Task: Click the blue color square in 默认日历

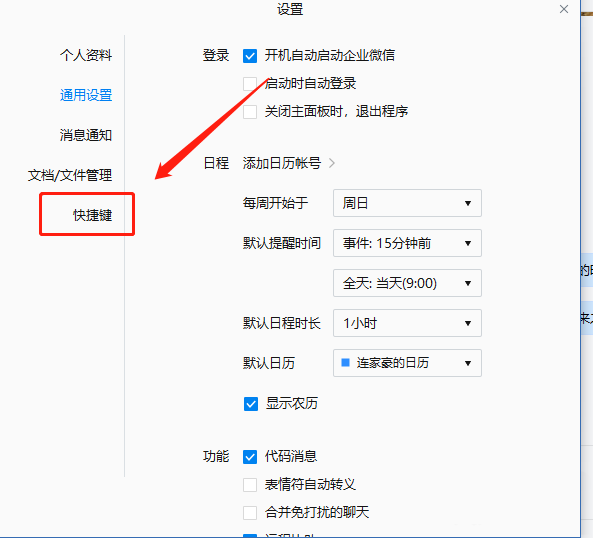Action: point(345,363)
